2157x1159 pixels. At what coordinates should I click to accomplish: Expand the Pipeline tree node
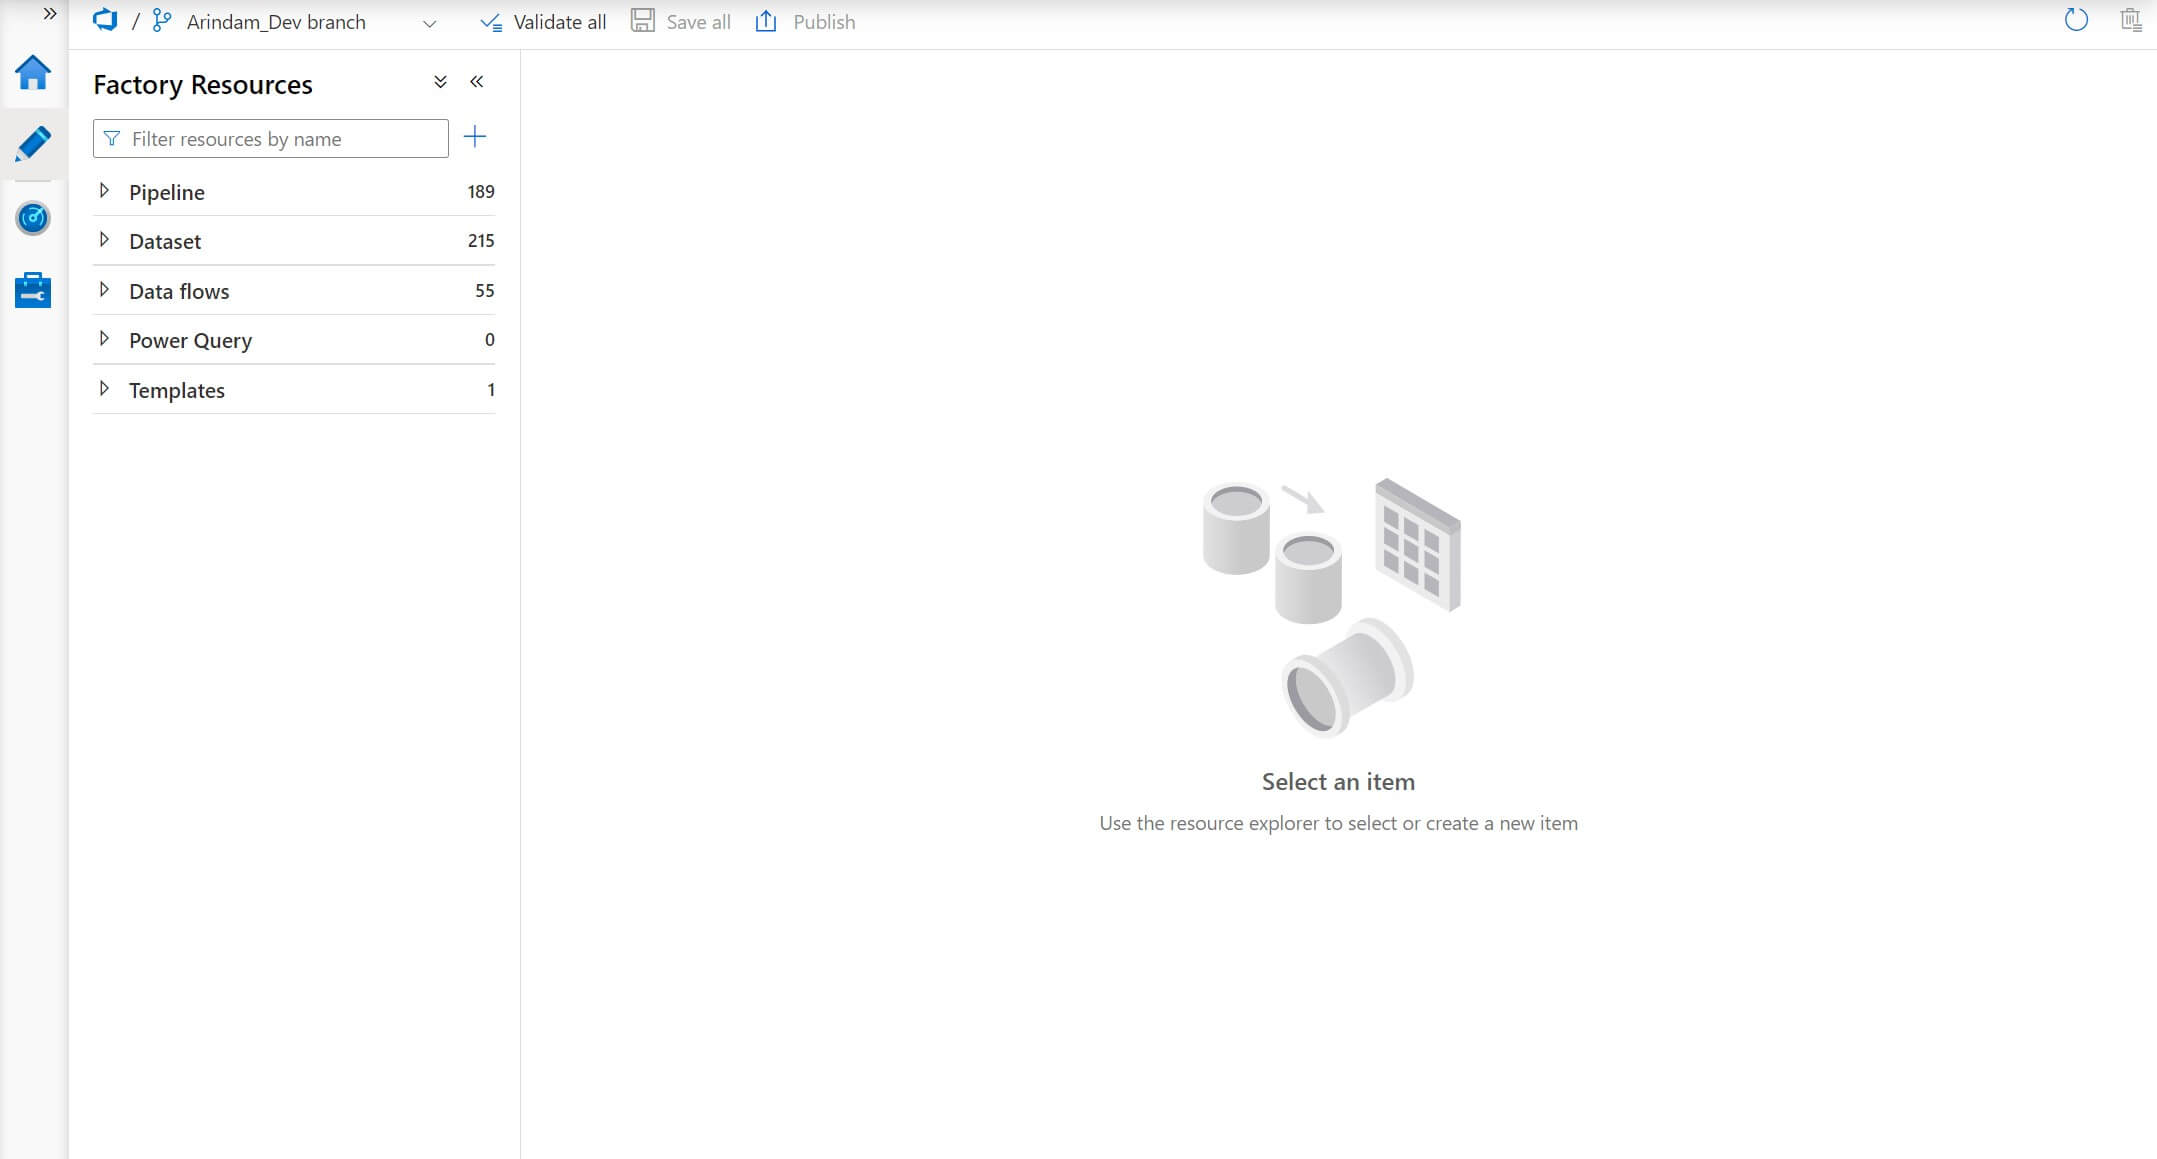104,191
